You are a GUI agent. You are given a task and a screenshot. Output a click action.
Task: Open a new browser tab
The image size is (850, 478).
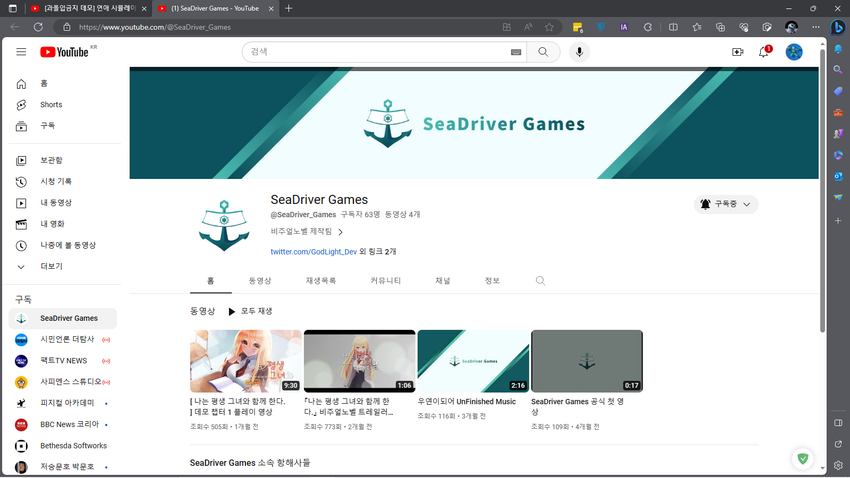coord(288,8)
